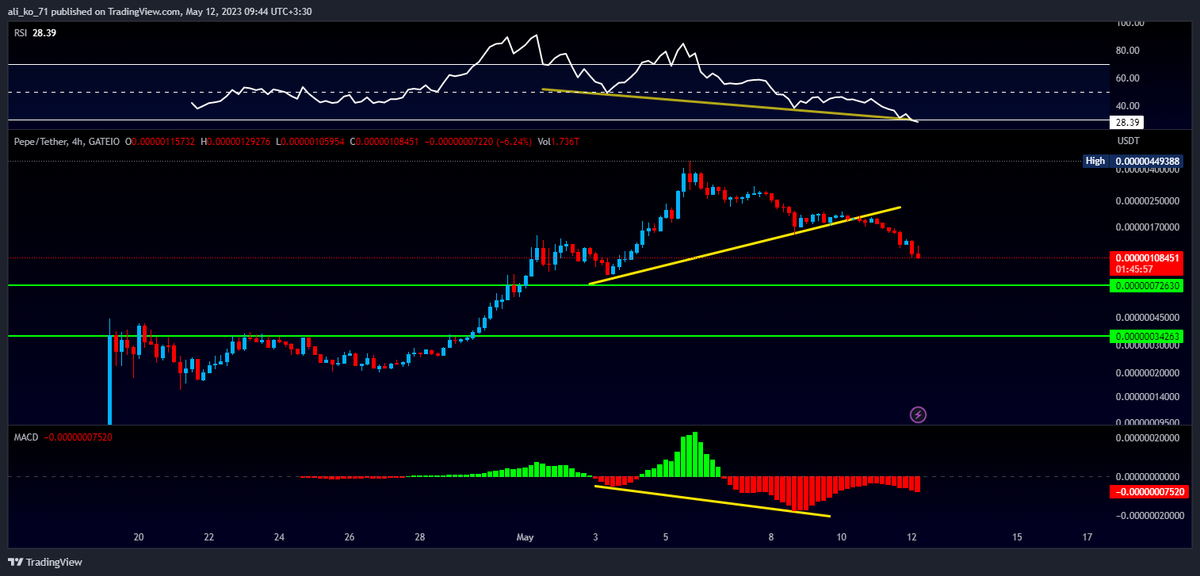Click the USDT currency label
The height and width of the screenshot is (576, 1200).
[1127, 141]
